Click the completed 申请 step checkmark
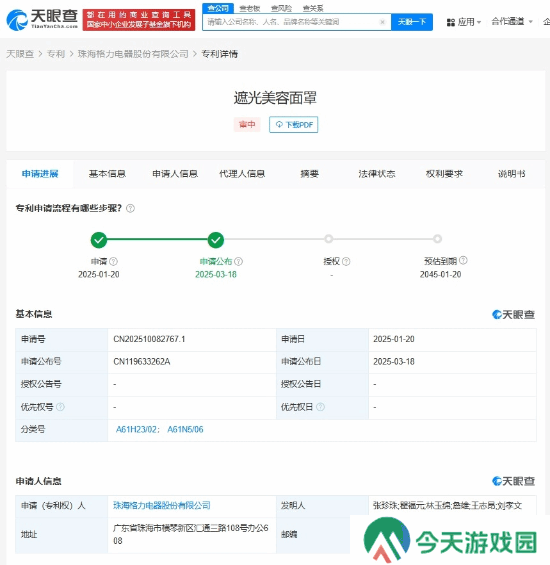The width and height of the screenshot is (550, 565). pyautogui.click(x=99, y=240)
